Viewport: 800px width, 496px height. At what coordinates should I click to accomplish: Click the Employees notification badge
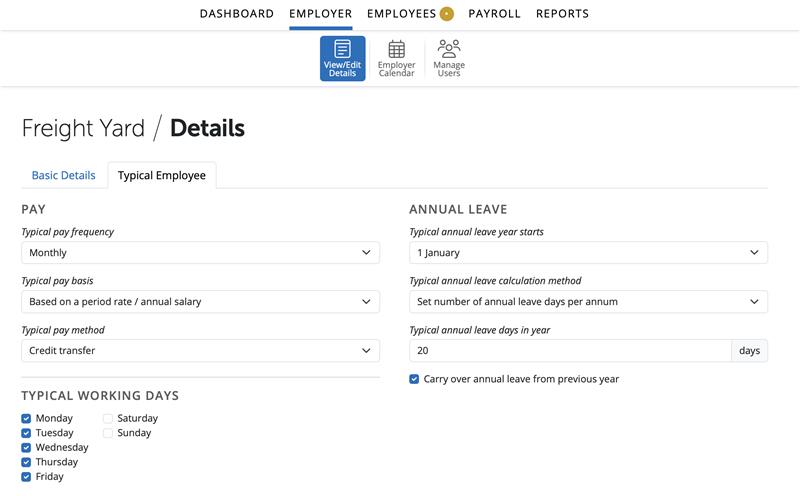[446, 14]
